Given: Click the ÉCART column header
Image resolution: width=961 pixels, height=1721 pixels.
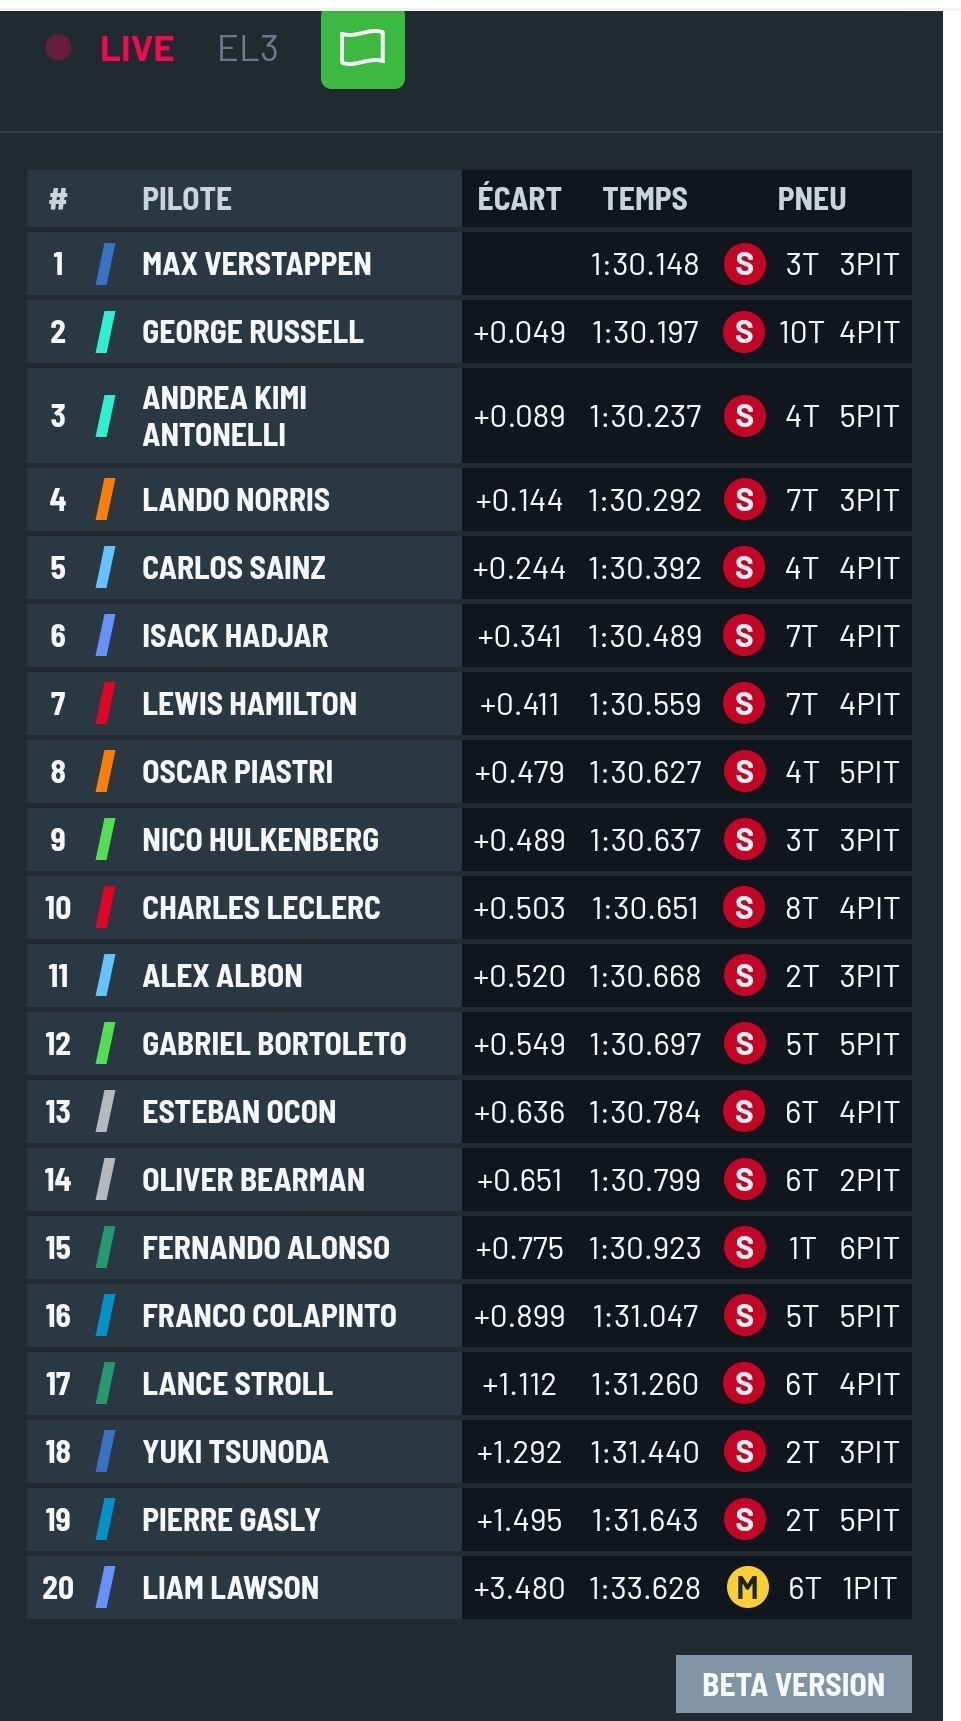Looking at the screenshot, I should [519, 199].
